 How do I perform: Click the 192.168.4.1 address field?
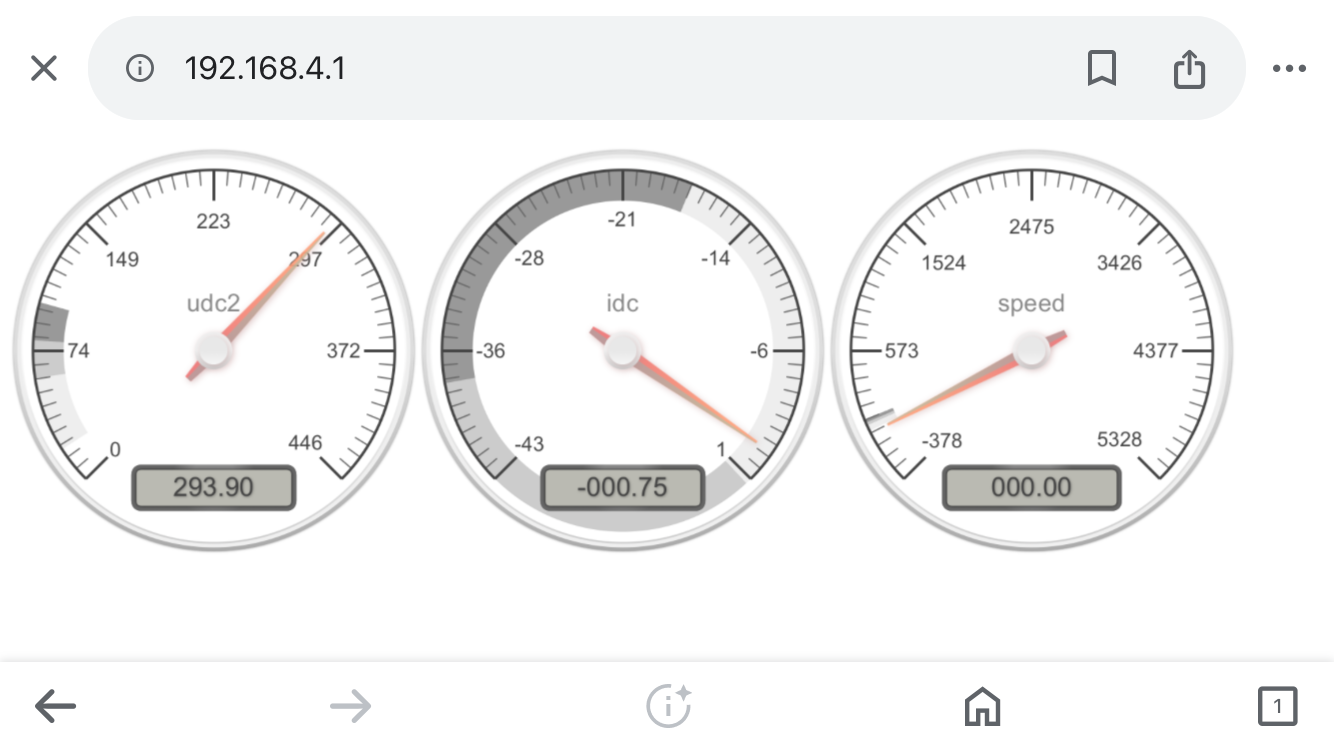coord(265,68)
